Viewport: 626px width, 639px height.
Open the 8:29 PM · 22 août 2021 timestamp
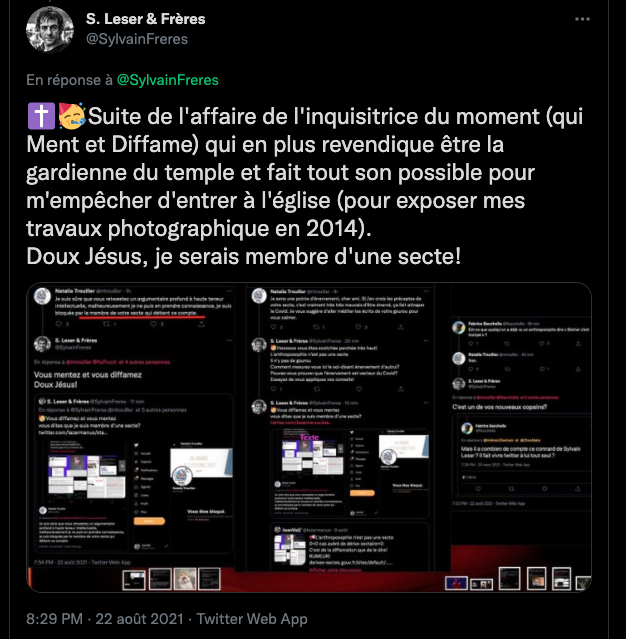pos(105,619)
